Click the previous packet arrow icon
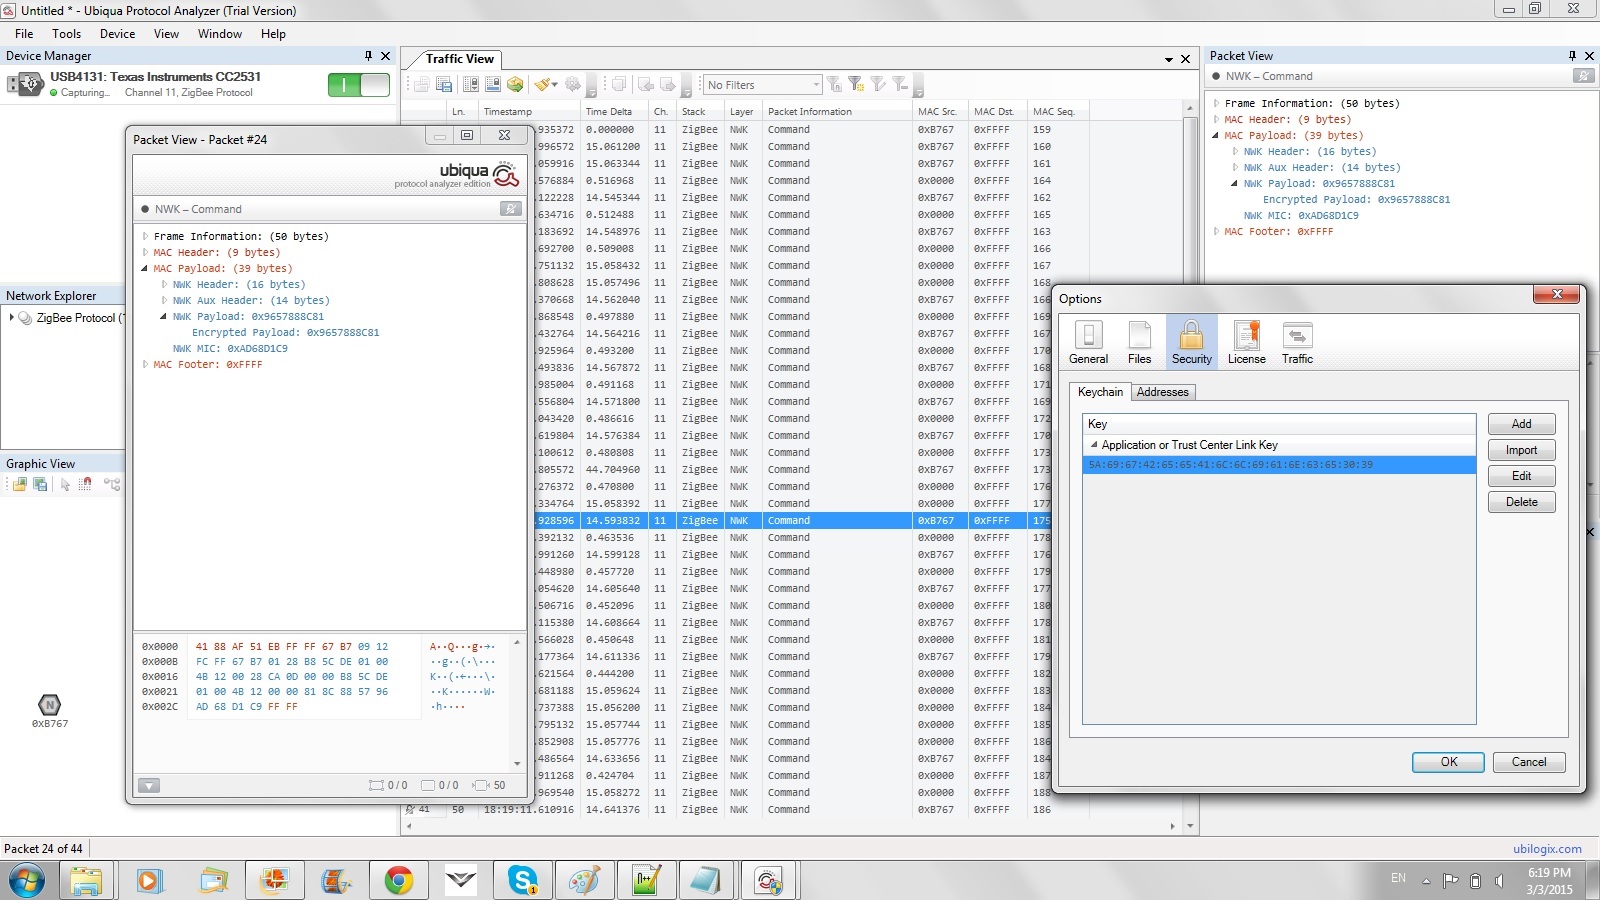The width and height of the screenshot is (1600, 900). click(646, 85)
